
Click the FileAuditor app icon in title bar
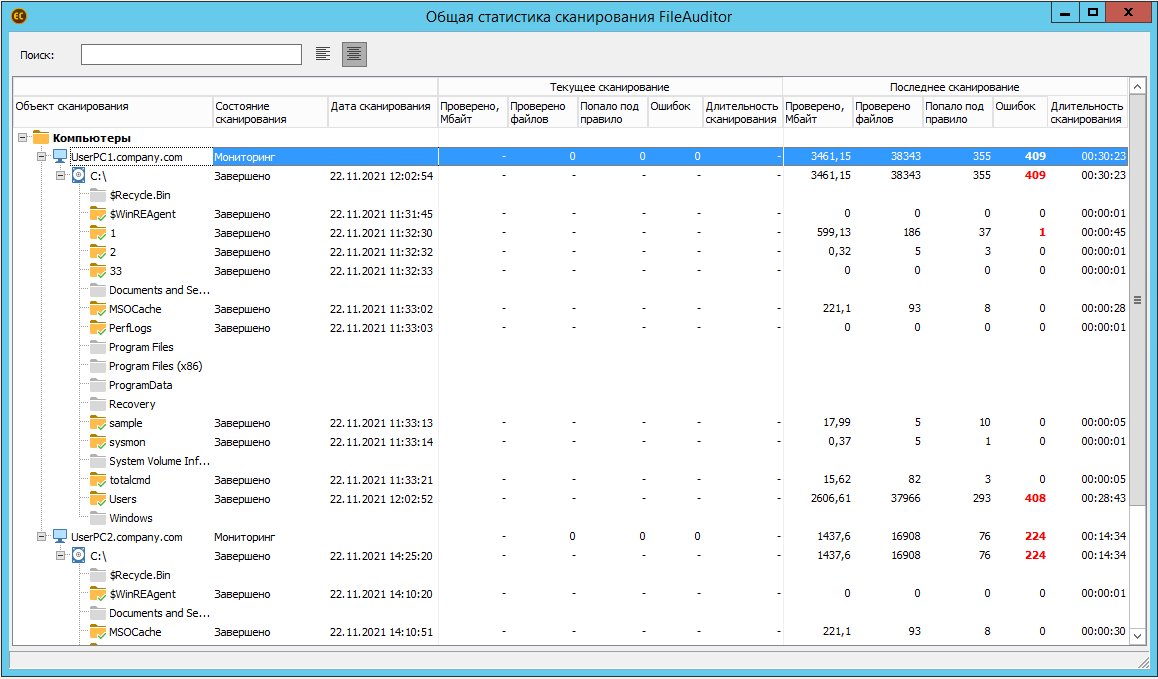18,15
